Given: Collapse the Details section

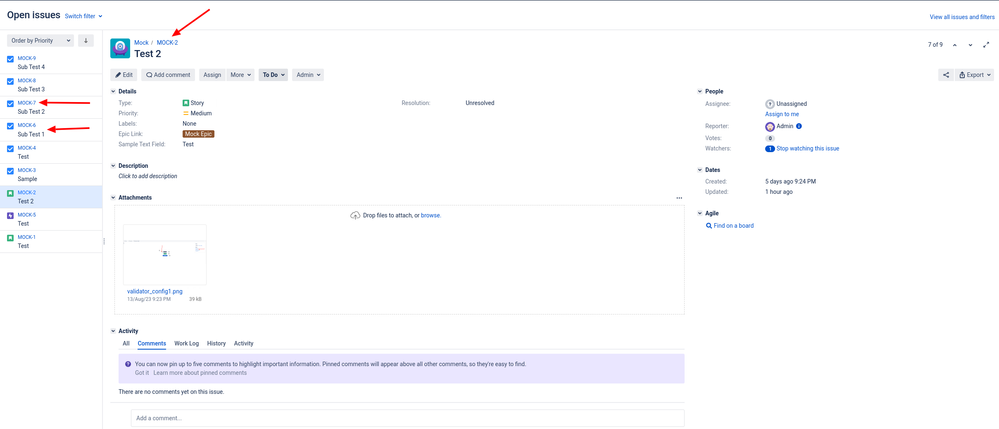Looking at the screenshot, I should point(113,92).
